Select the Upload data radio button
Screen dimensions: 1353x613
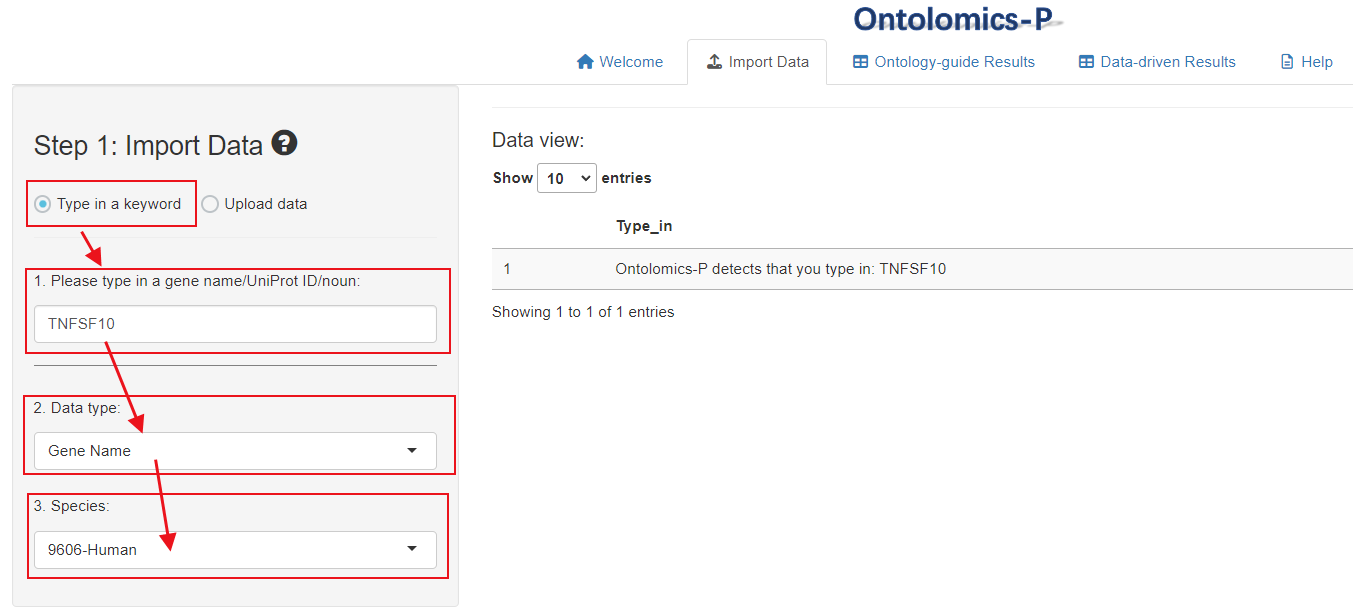tap(210, 204)
